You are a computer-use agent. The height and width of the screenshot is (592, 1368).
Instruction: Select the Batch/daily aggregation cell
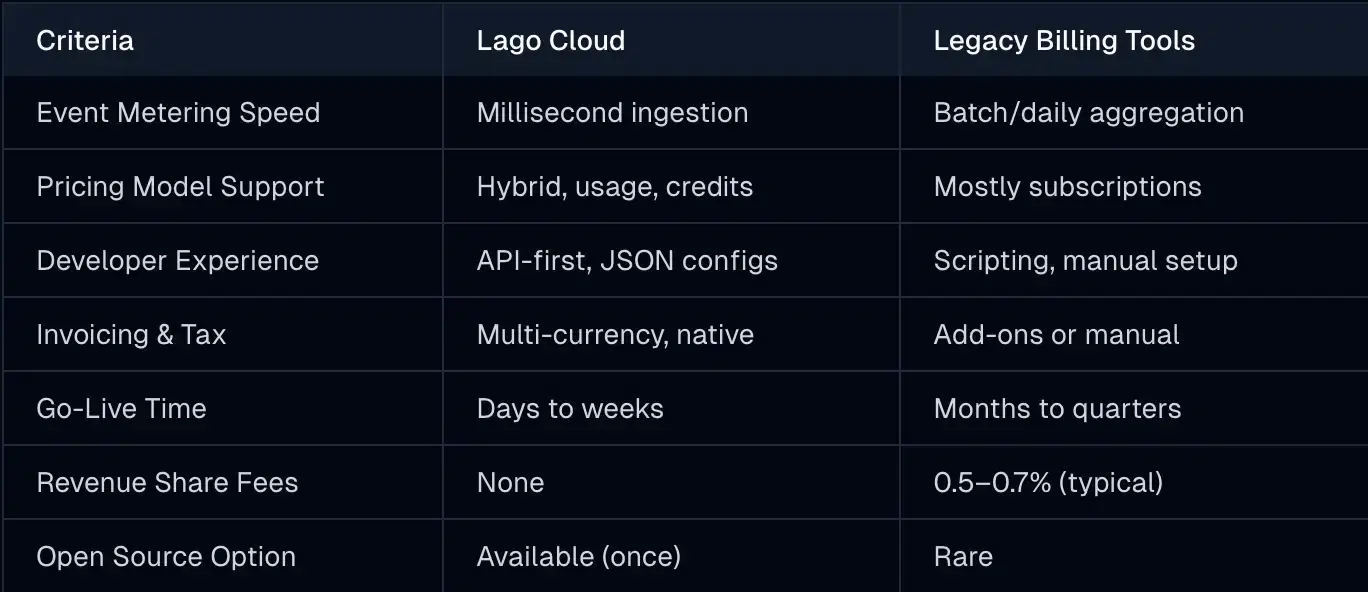click(1088, 113)
